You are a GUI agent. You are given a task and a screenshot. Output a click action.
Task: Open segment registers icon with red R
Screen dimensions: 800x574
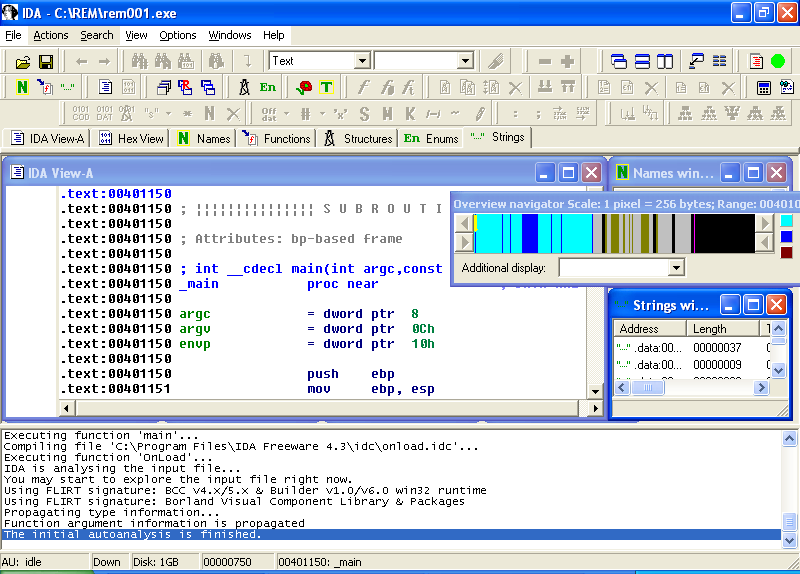(185, 87)
